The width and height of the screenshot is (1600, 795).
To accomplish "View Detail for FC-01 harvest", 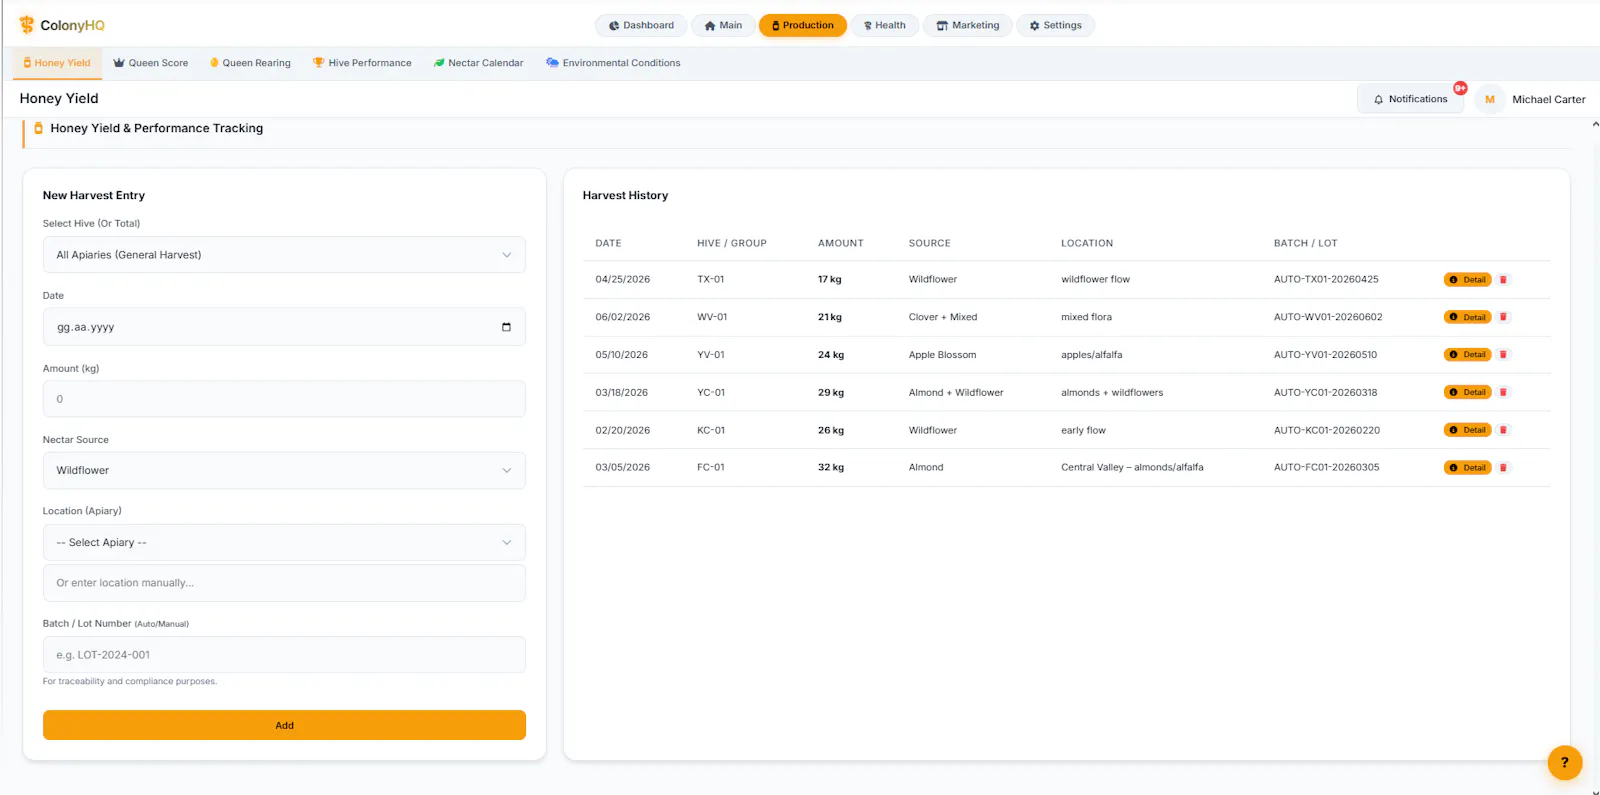I will pyautogui.click(x=1467, y=468).
